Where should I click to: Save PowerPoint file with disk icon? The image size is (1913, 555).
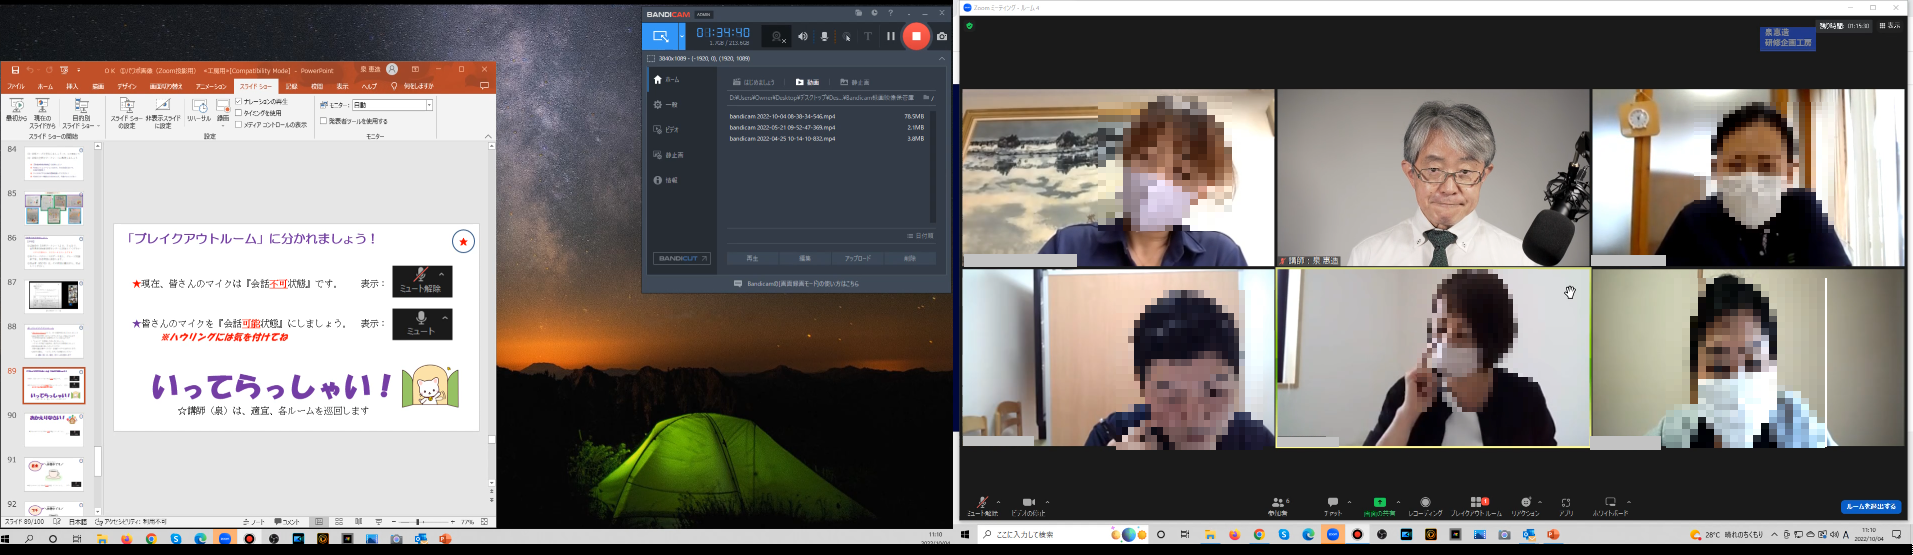(x=15, y=70)
